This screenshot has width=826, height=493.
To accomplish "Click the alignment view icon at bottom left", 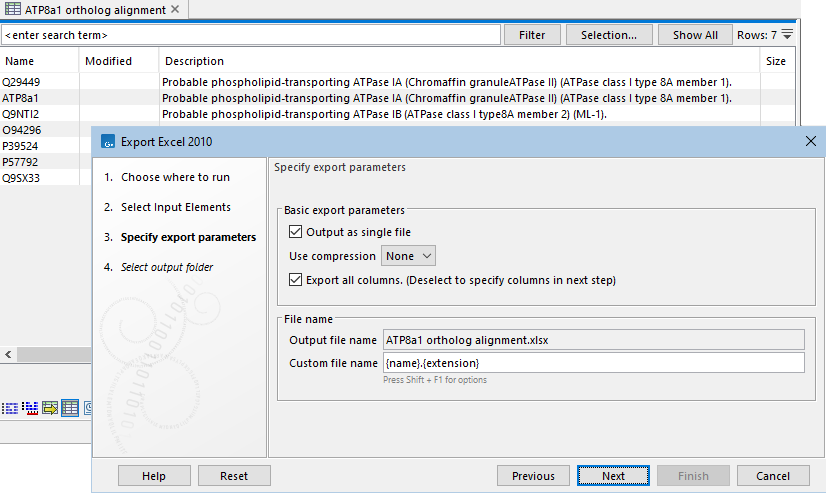I will click(10, 408).
